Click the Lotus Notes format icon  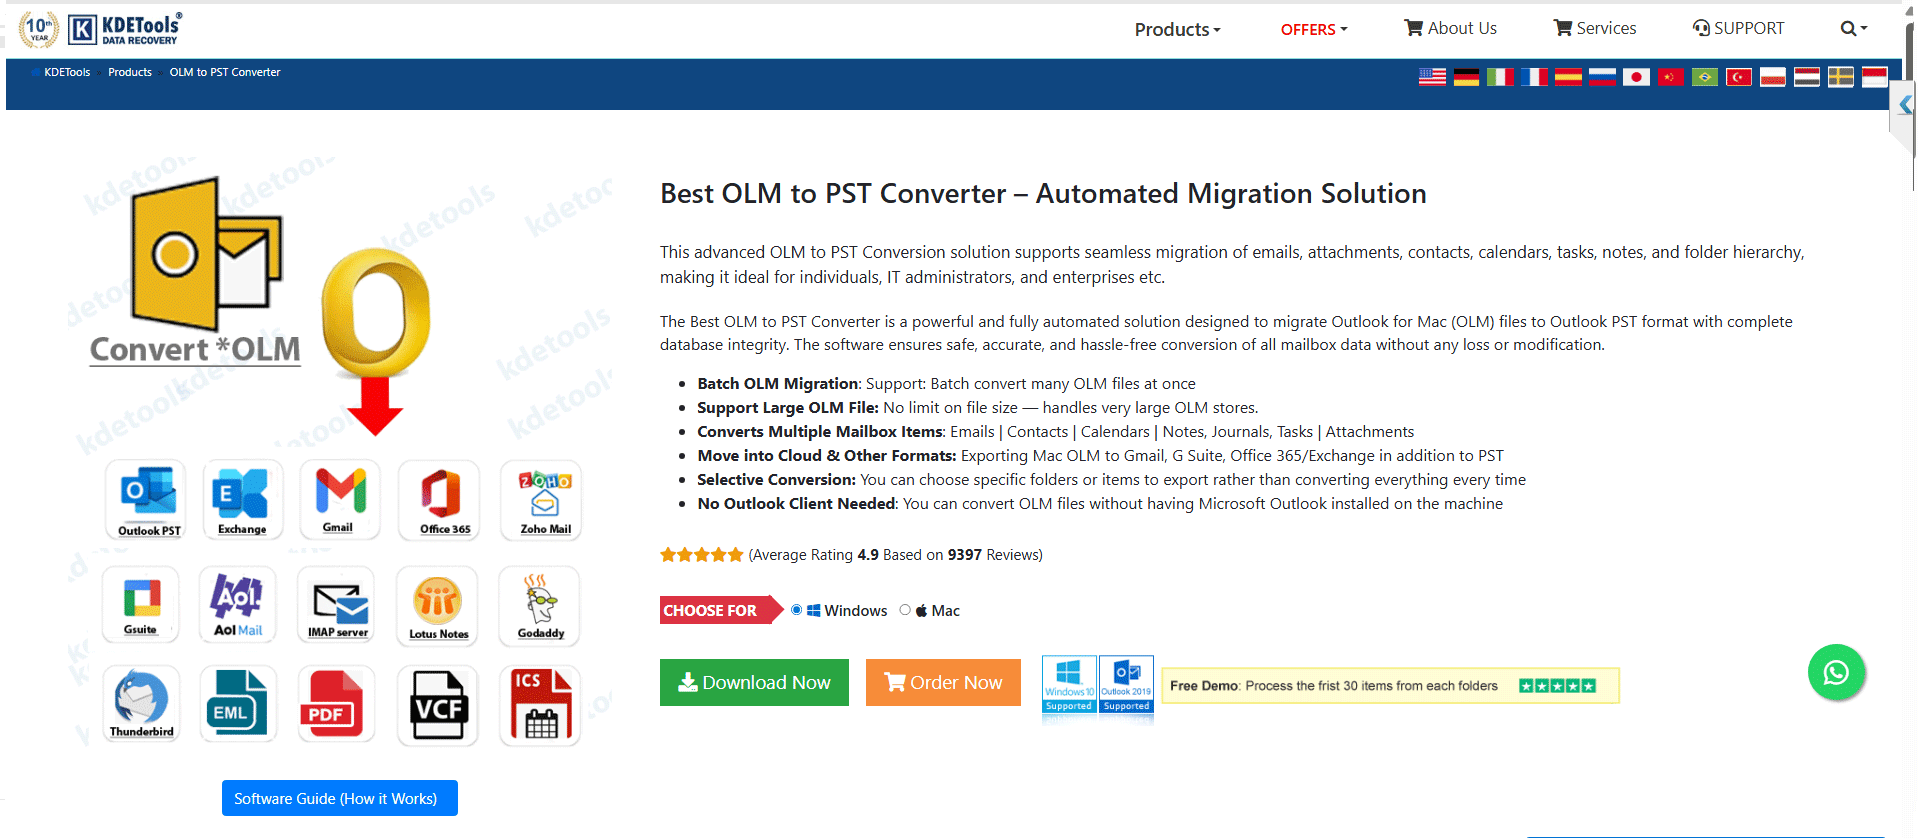437,606
